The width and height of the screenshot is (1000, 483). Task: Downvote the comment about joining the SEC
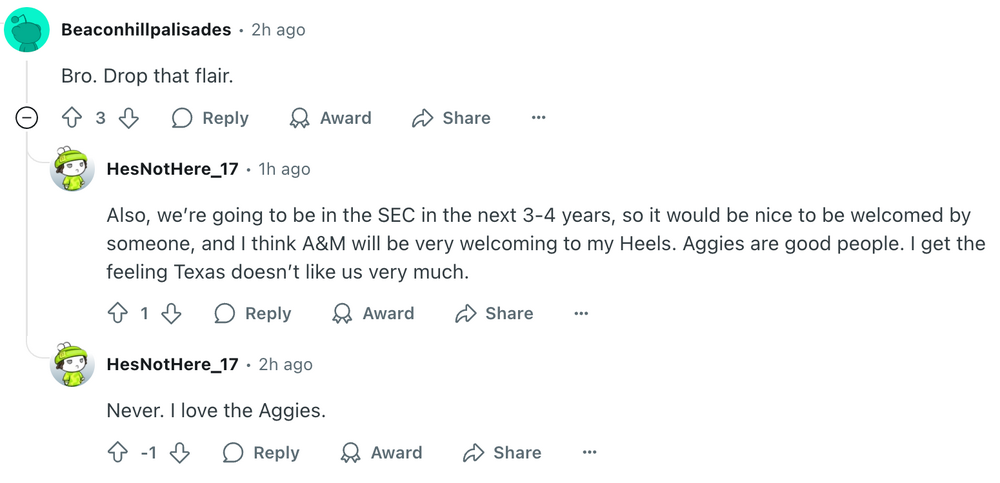172,314
